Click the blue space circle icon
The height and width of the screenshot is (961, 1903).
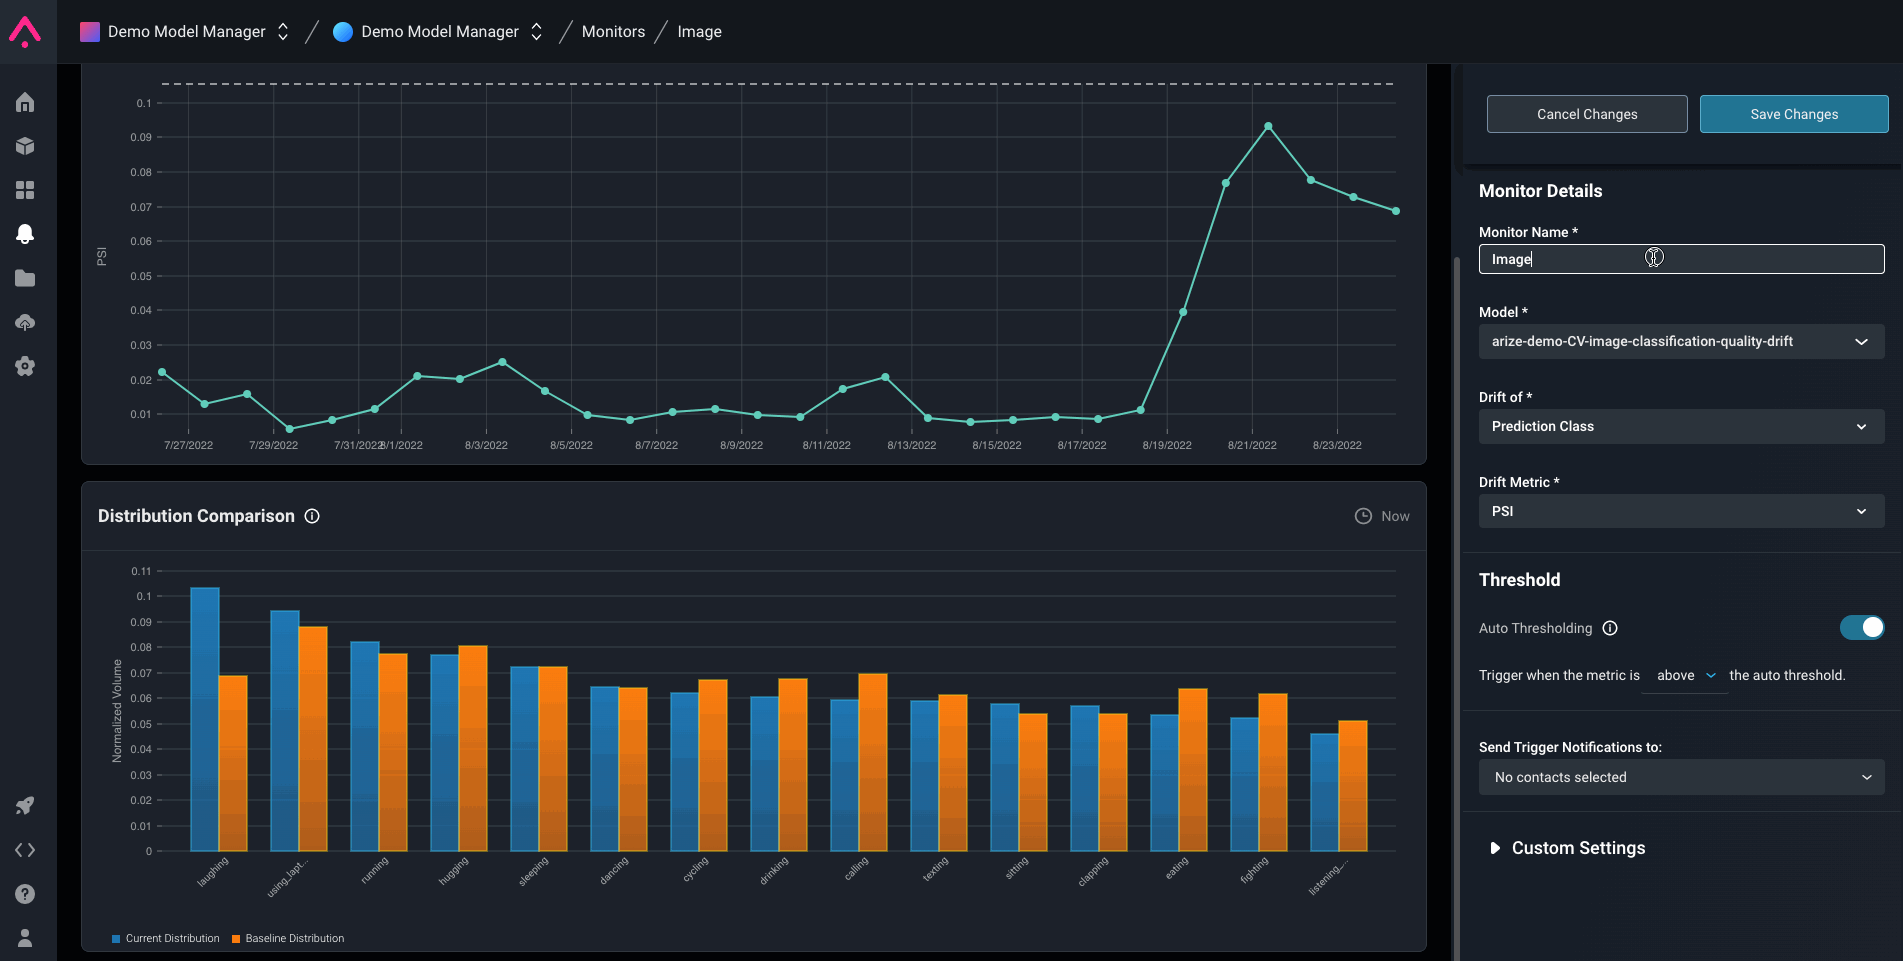(343, 32)
